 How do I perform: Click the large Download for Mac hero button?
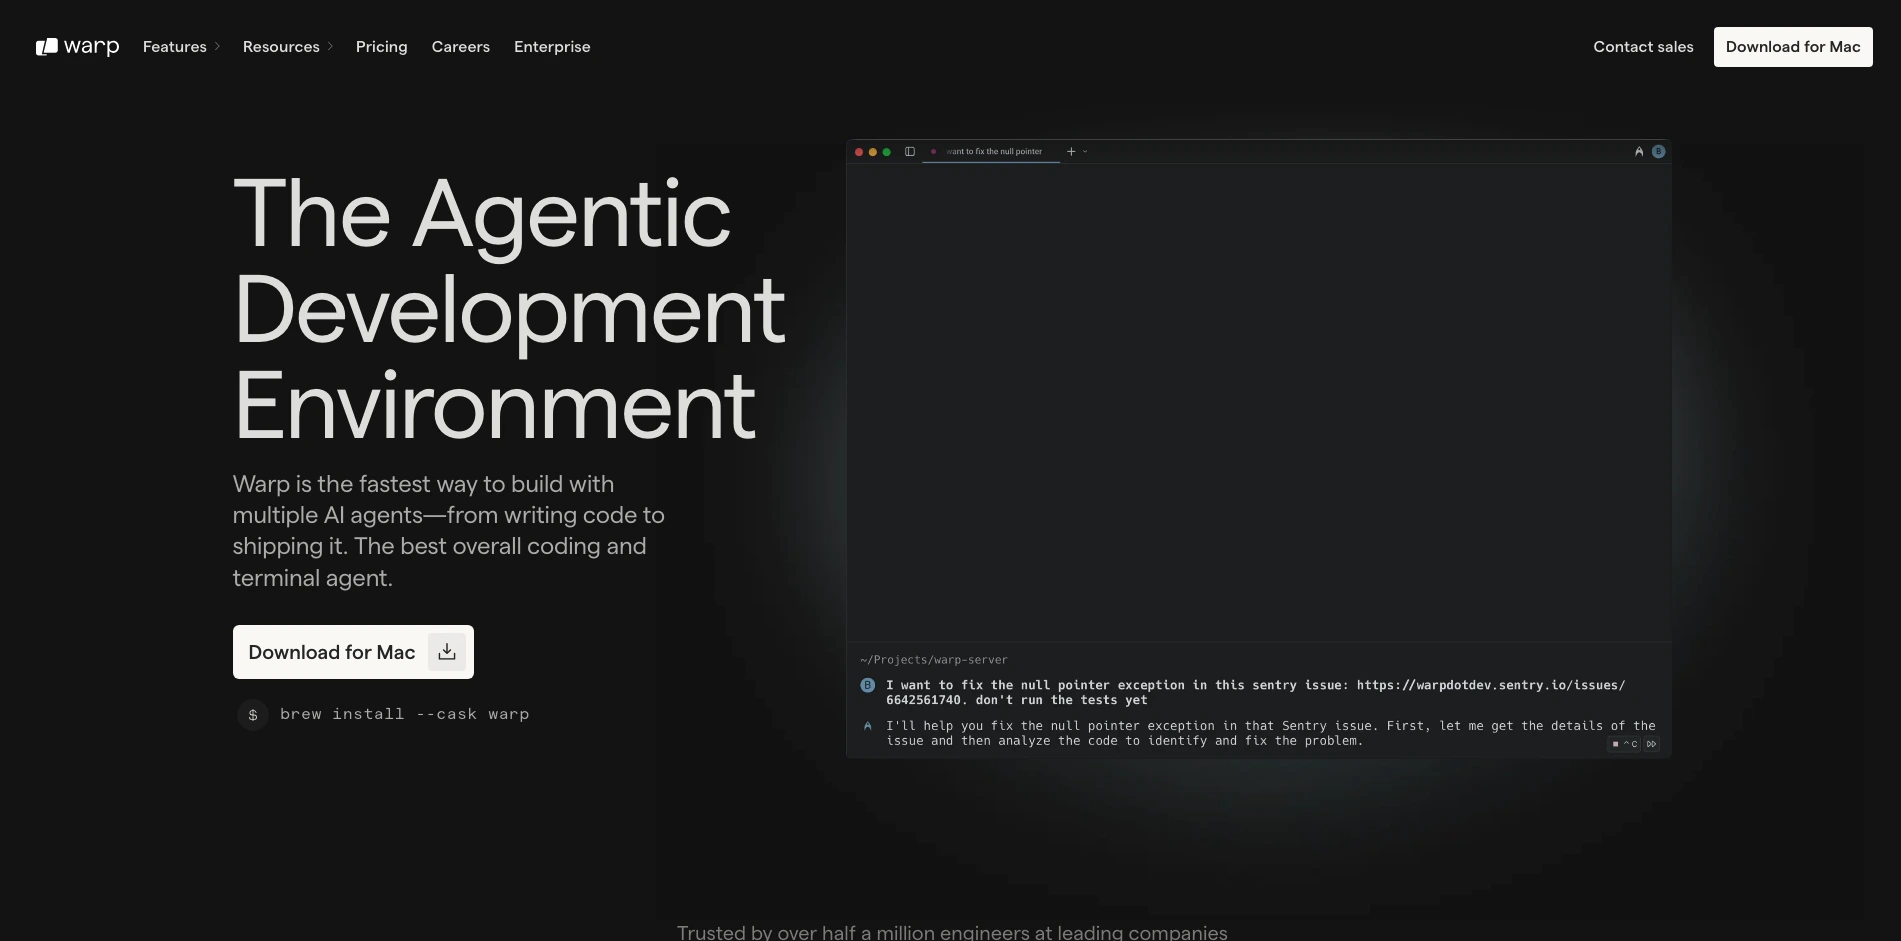[x=353, y=652]
